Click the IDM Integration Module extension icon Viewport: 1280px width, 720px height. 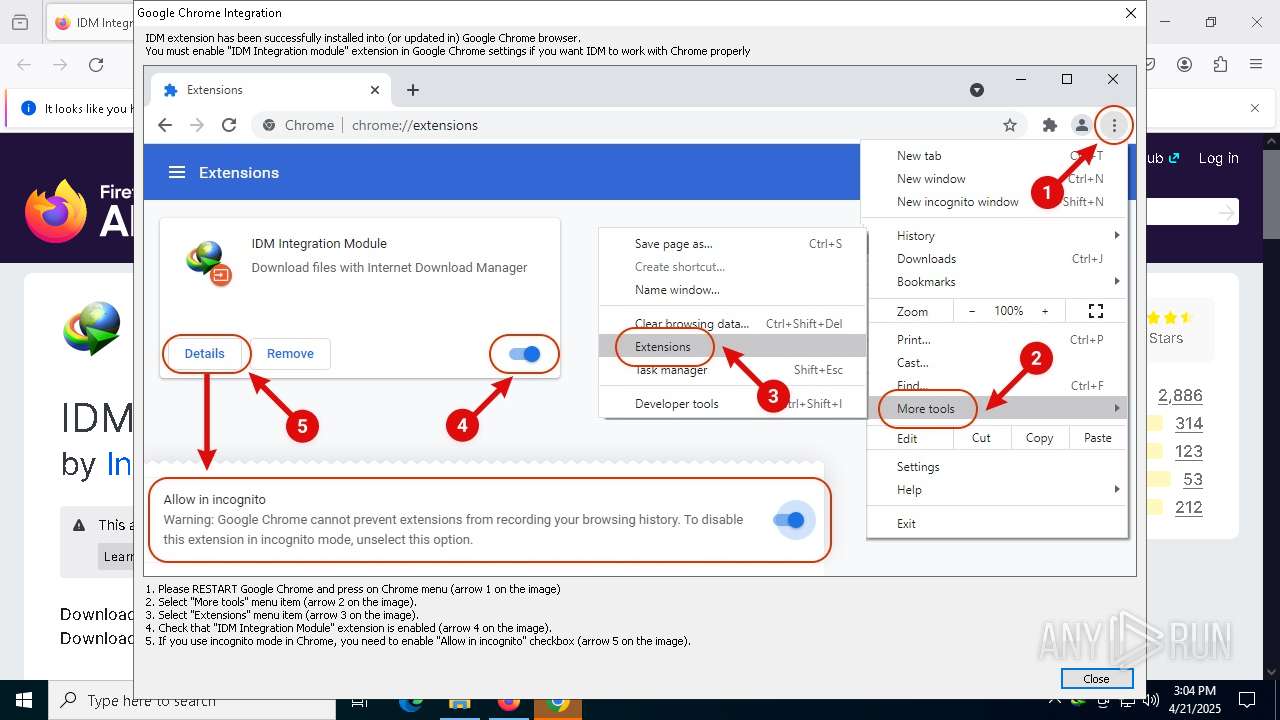point(208,263)
